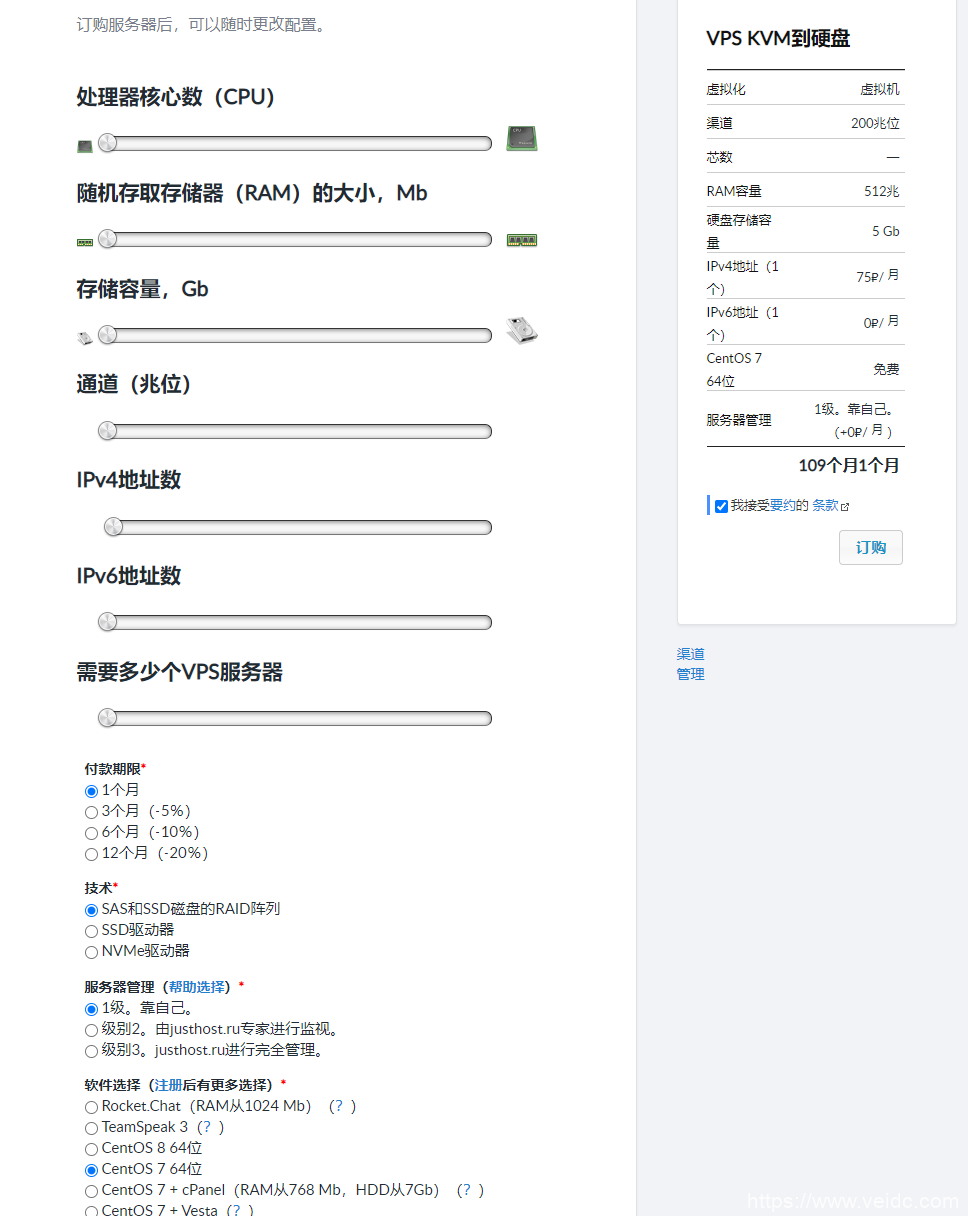Select the TeamSpeak 3 software option
The height and width of the screenshot is (1216, 968).
click(92, 1128)
